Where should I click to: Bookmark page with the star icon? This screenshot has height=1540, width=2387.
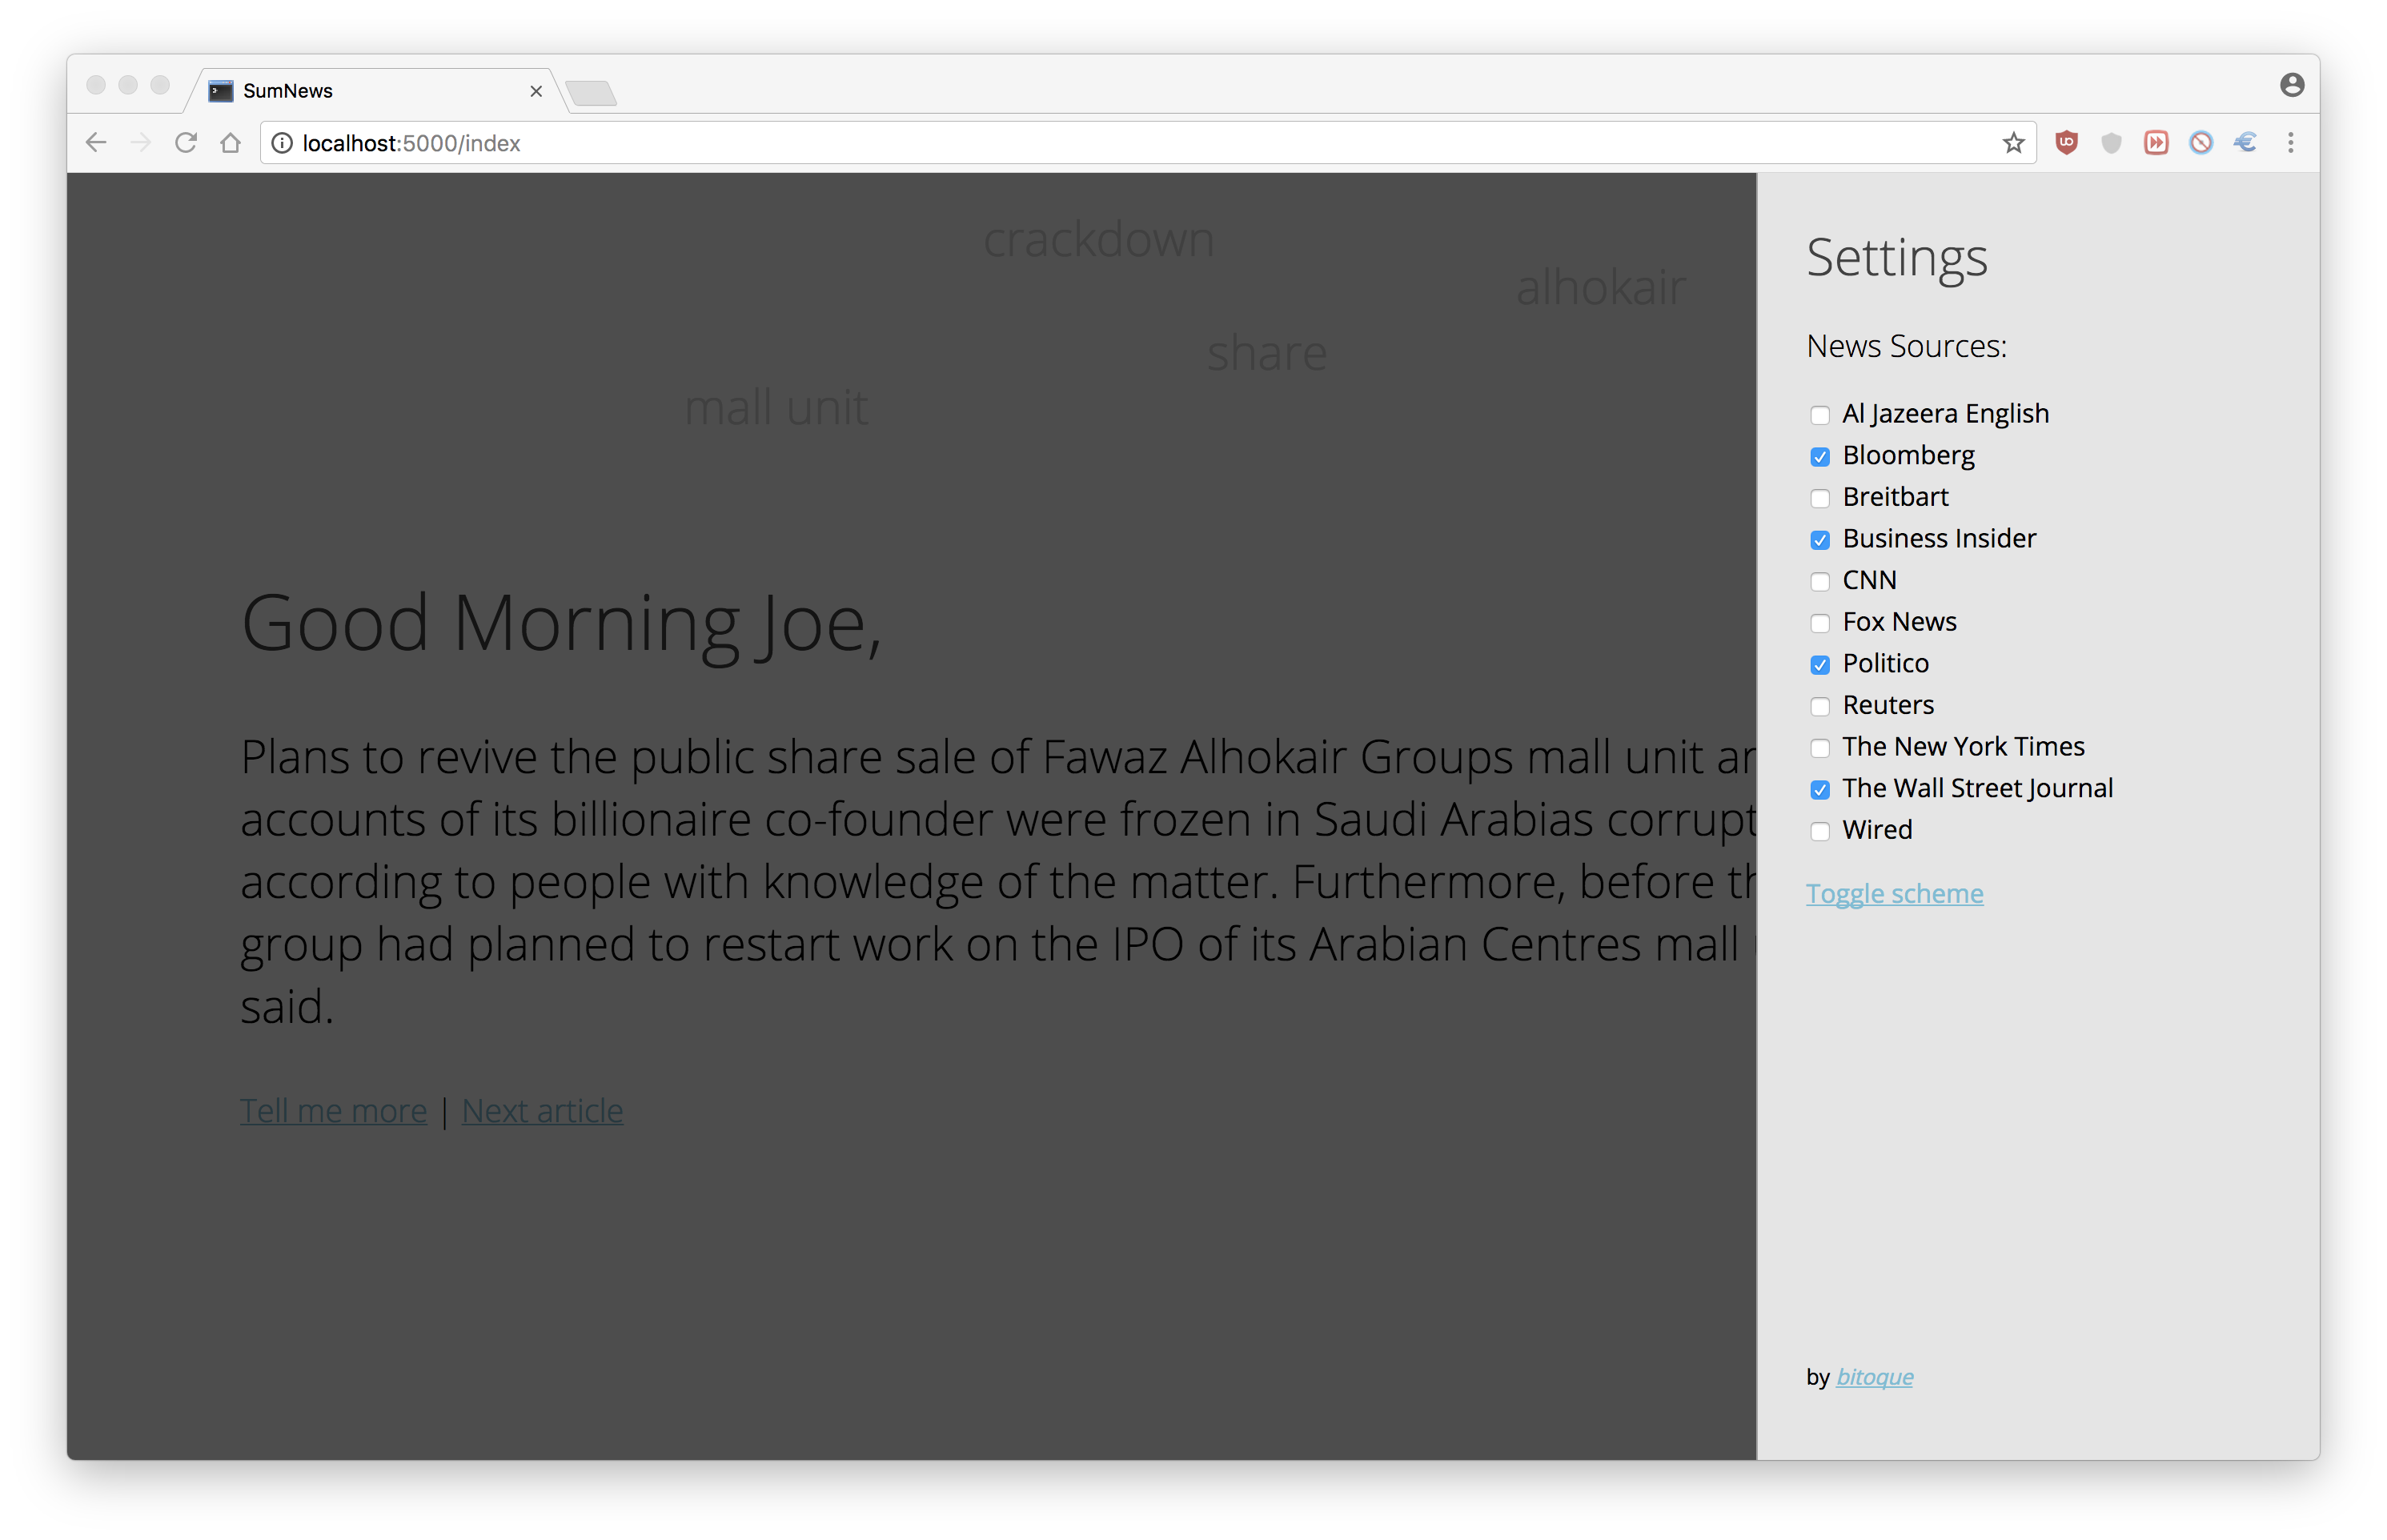(x=2013, y=143)
